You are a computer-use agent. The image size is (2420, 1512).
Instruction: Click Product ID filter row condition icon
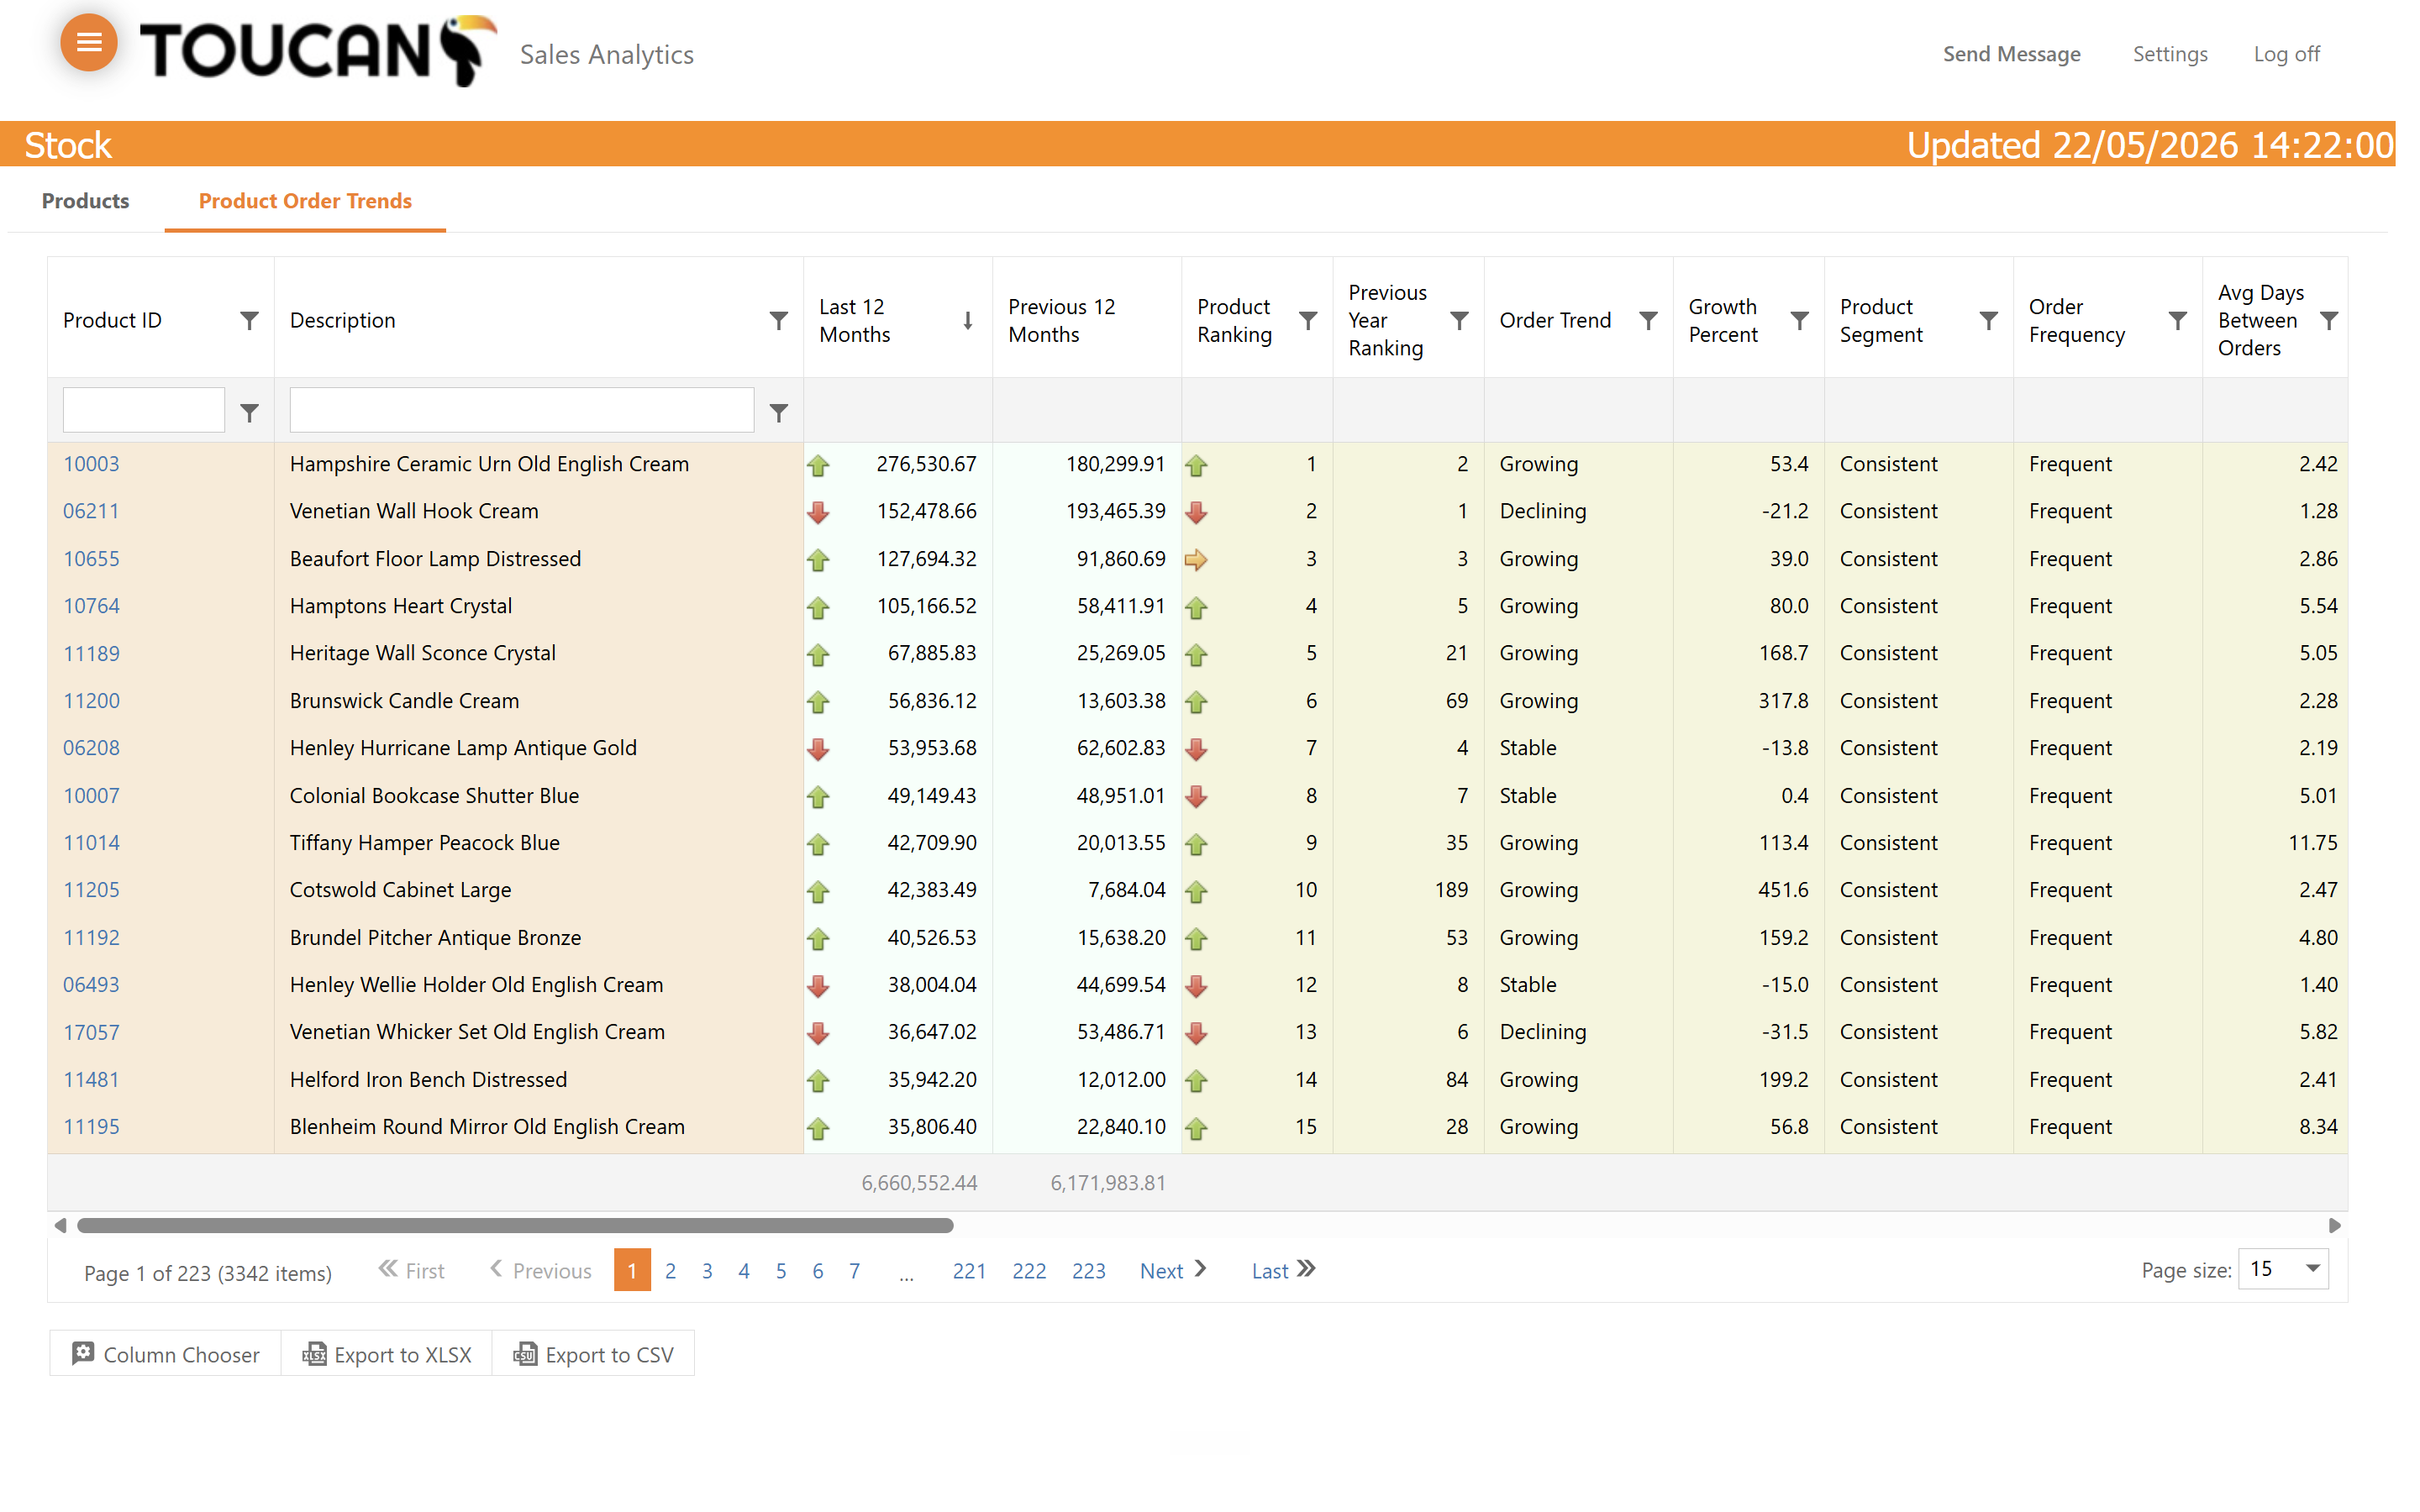249,412
